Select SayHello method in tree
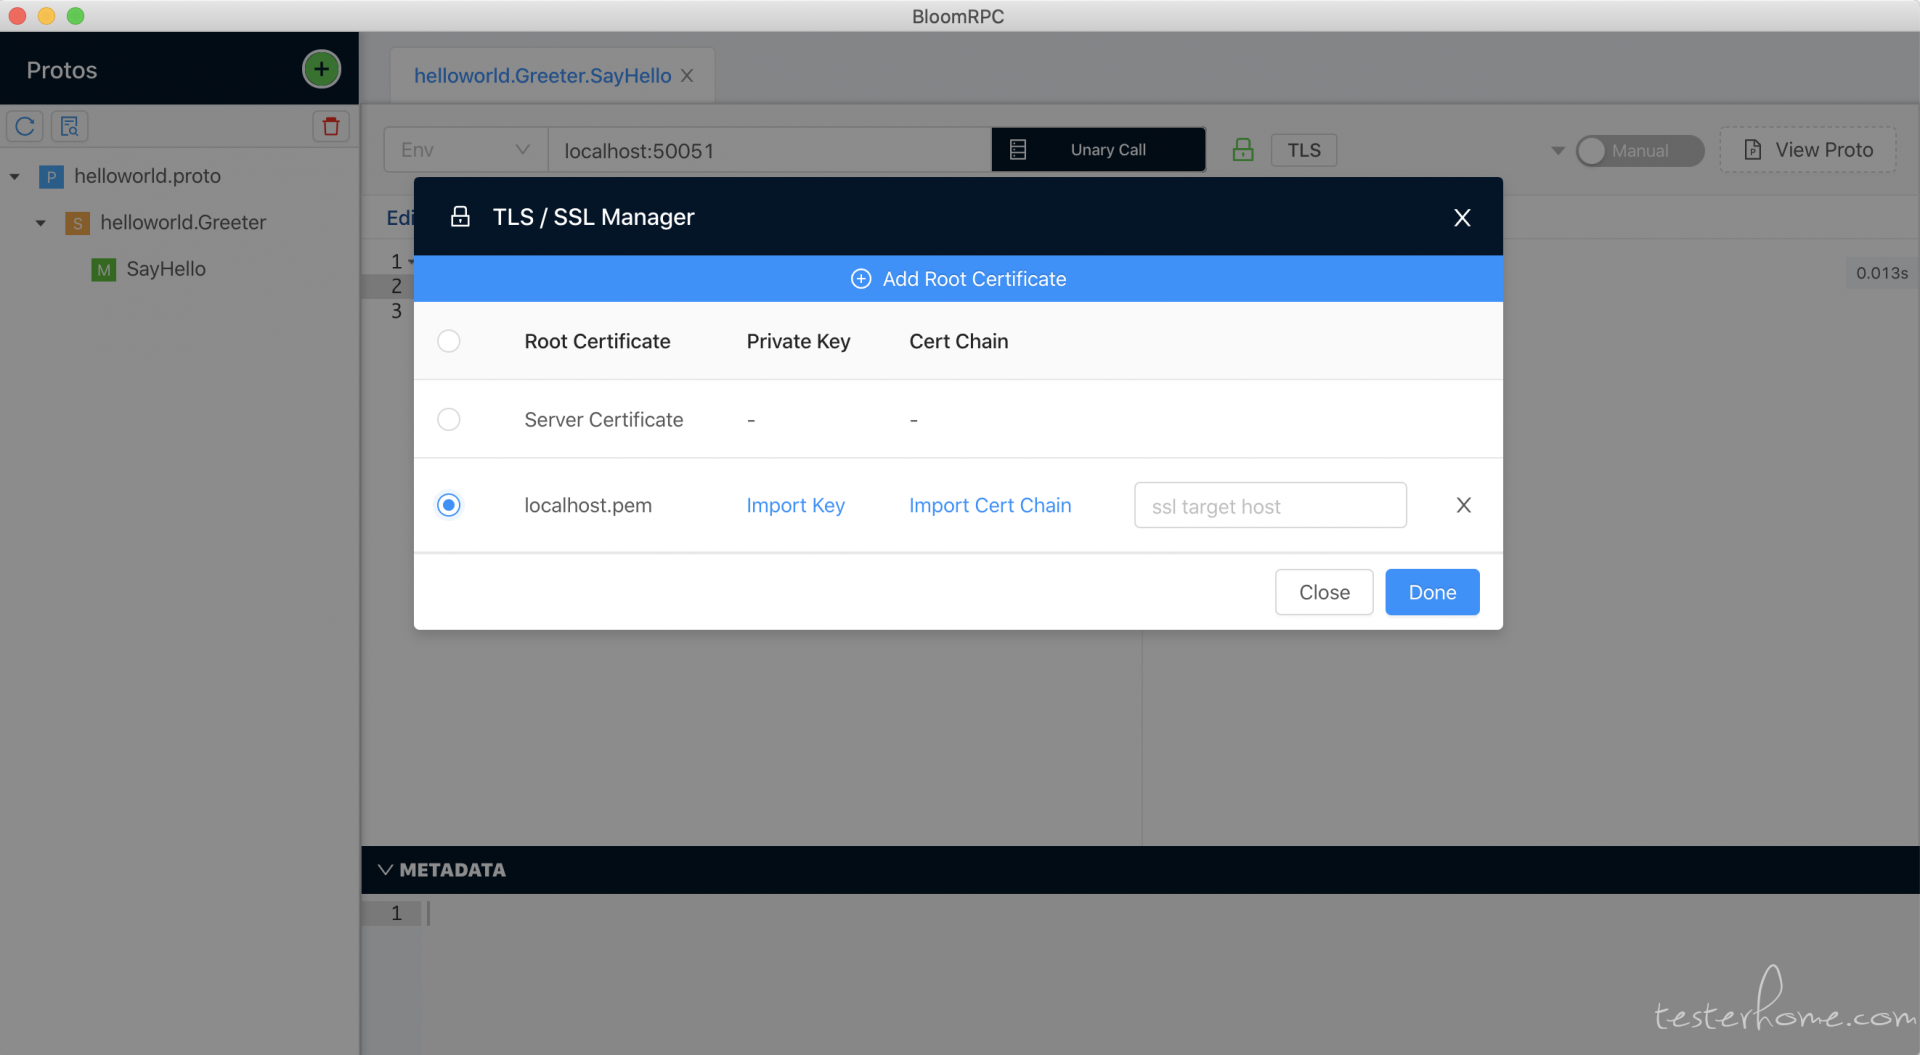This screenshot has height=1055, width=1920. 166,269
